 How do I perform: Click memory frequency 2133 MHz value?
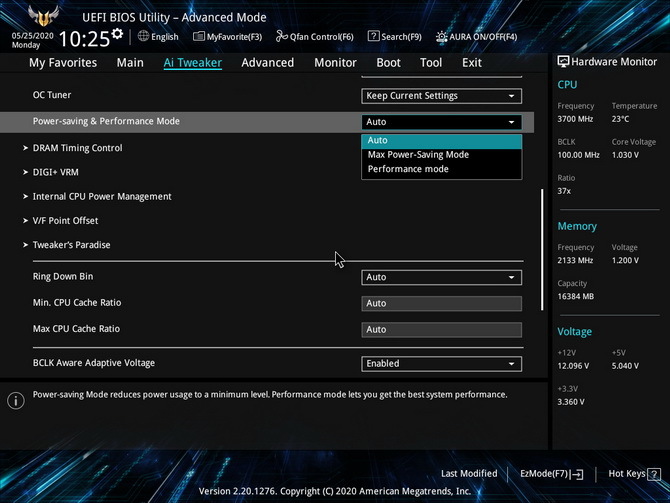click(575, 261)
